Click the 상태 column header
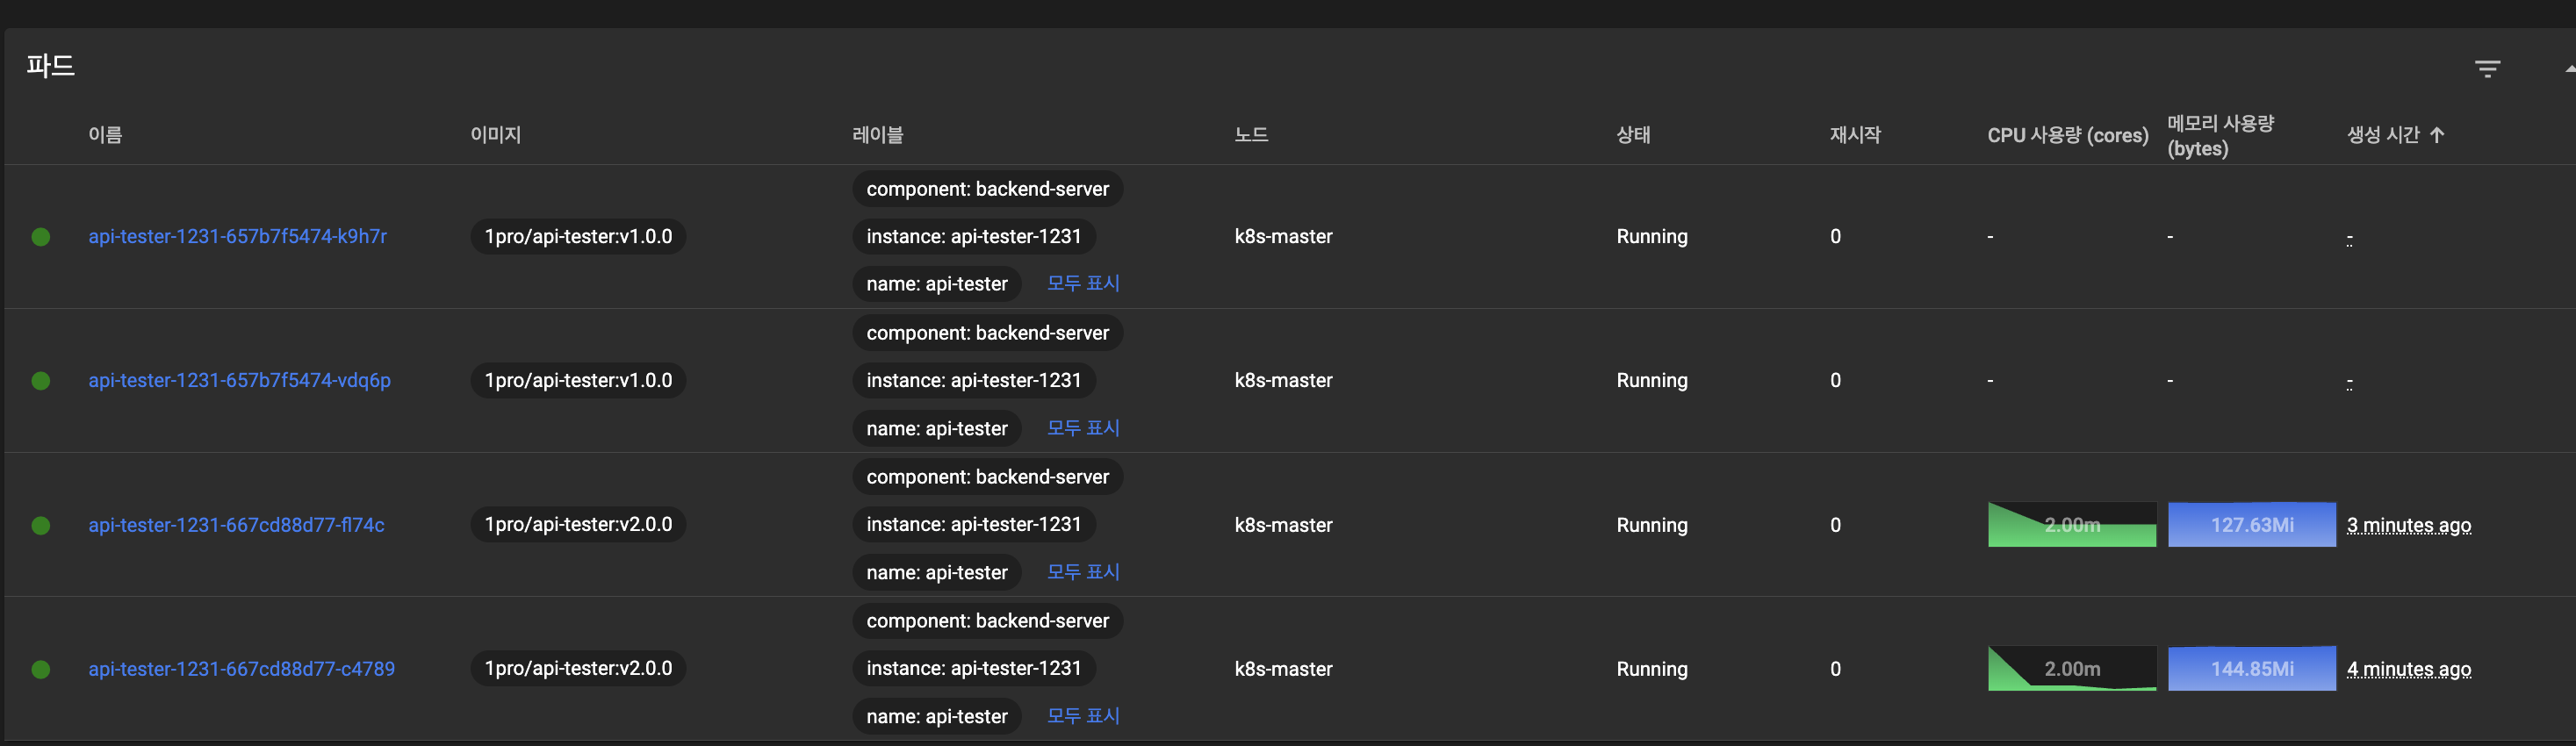2576x746 pixels. point(1633,135)
